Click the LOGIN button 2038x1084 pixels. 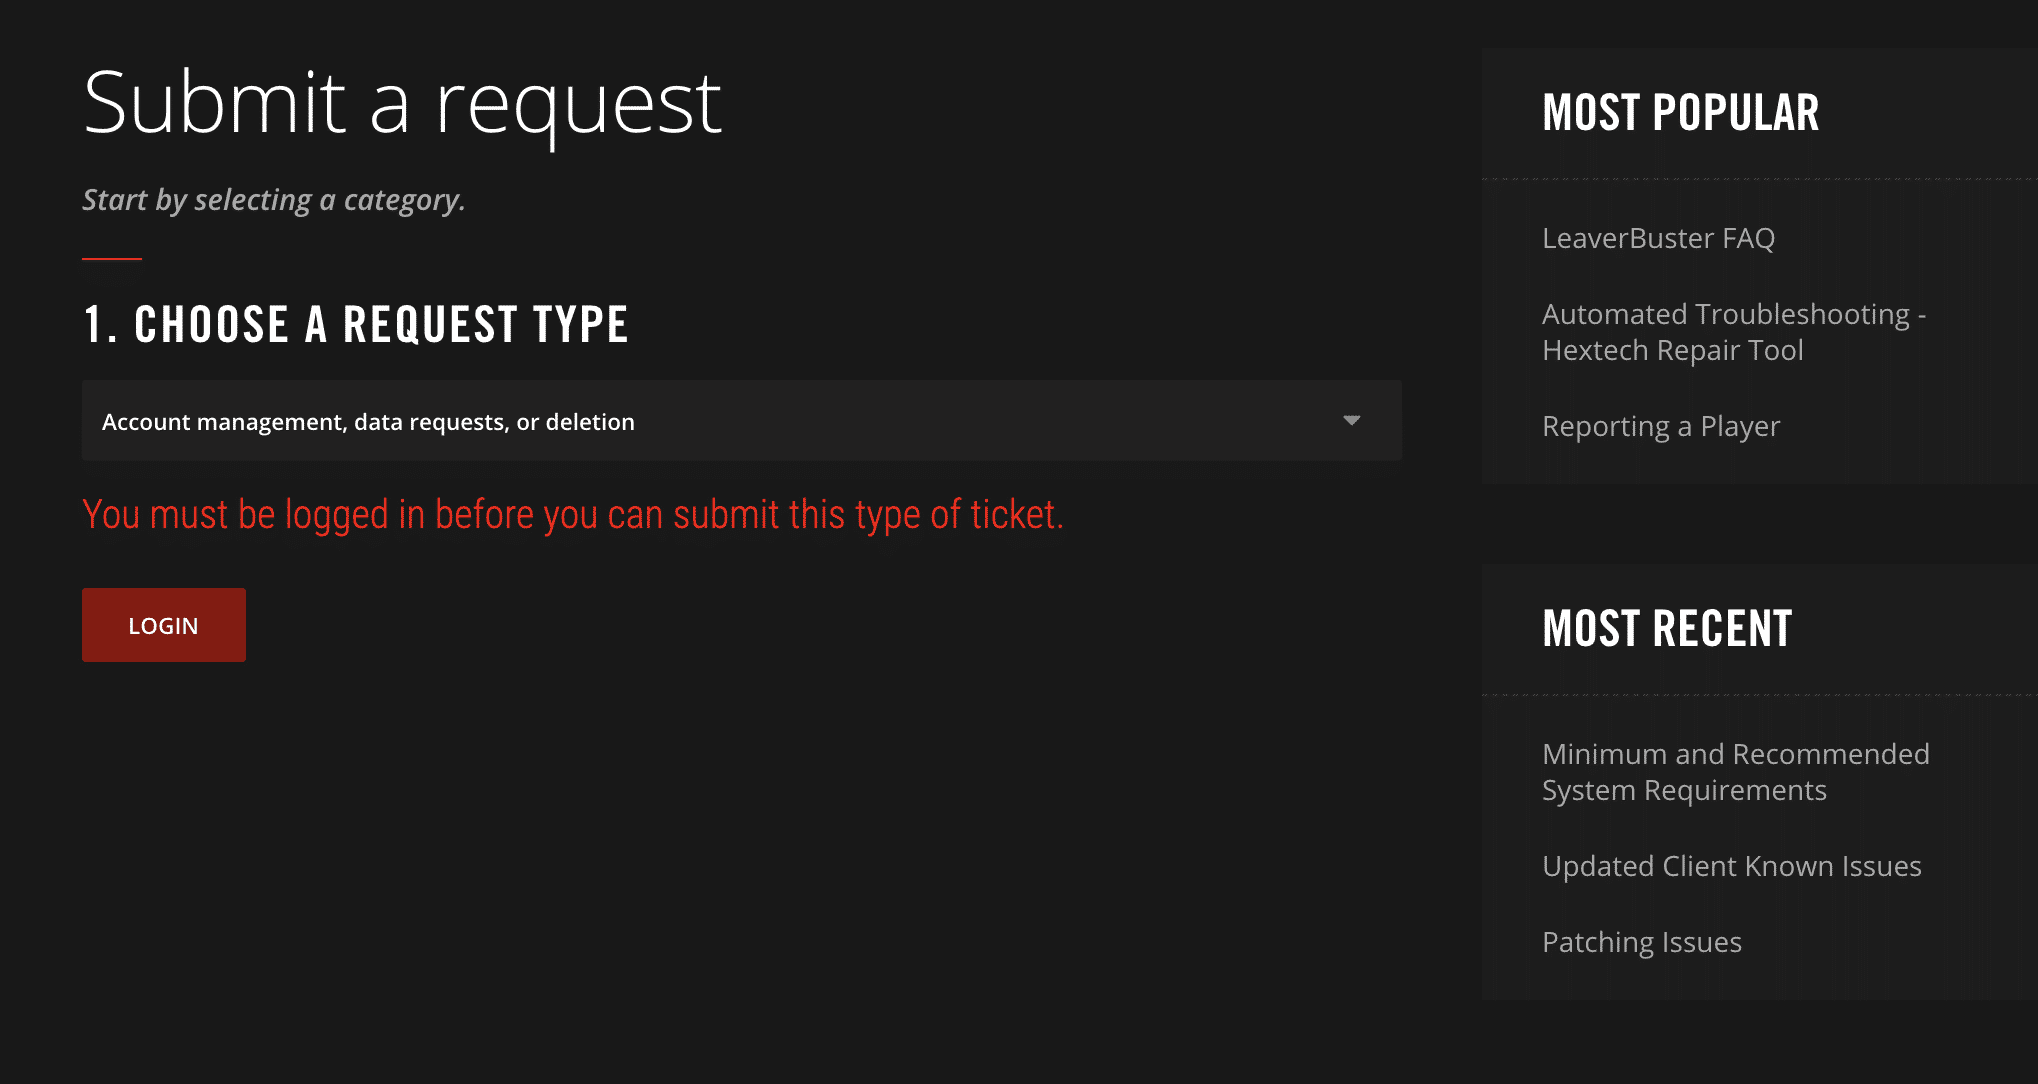tap(163, 624)
